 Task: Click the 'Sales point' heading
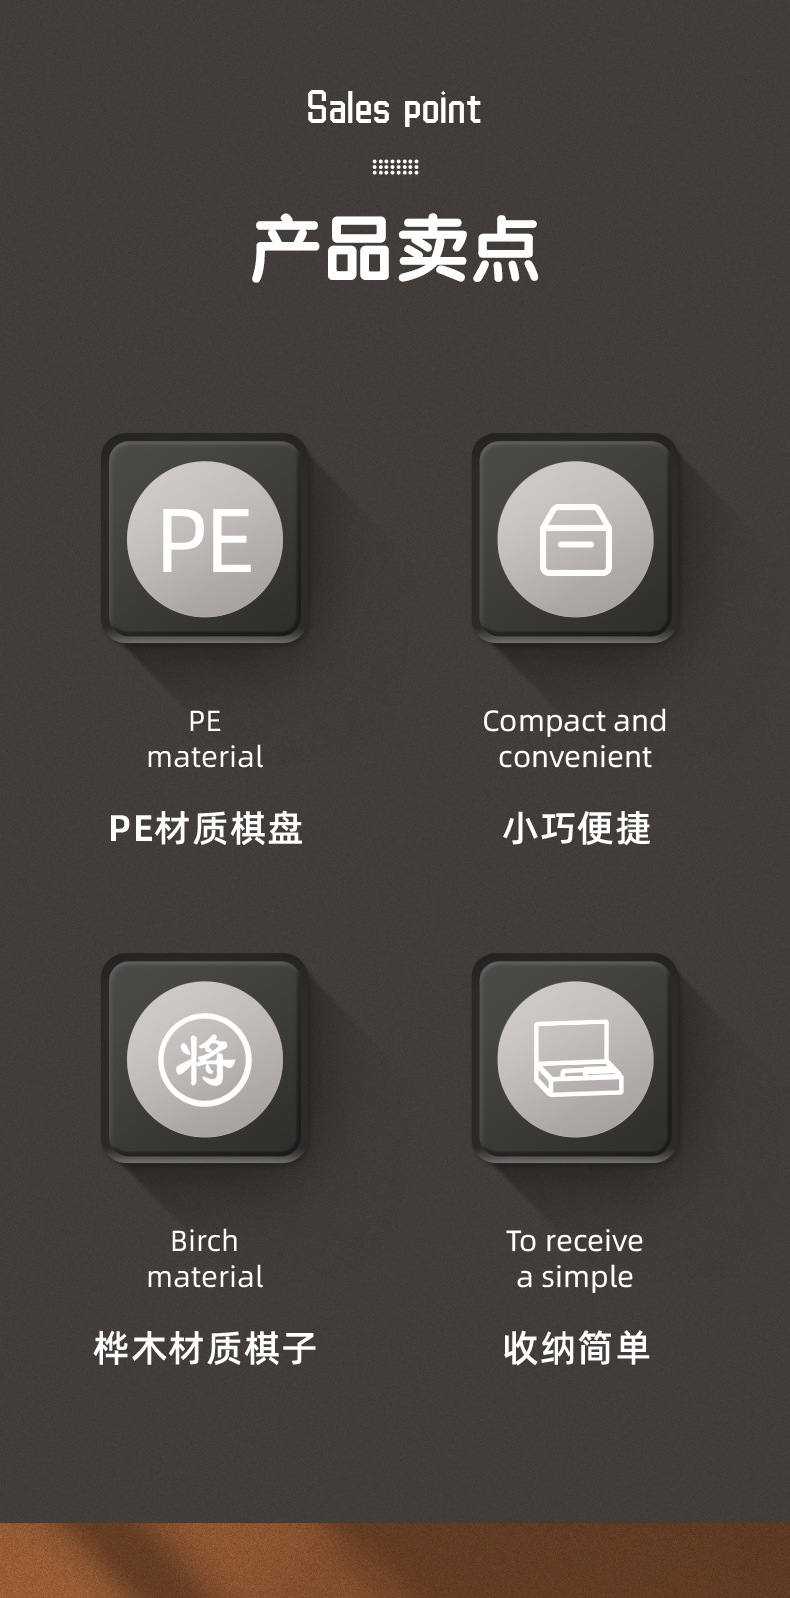coord(394,109)
